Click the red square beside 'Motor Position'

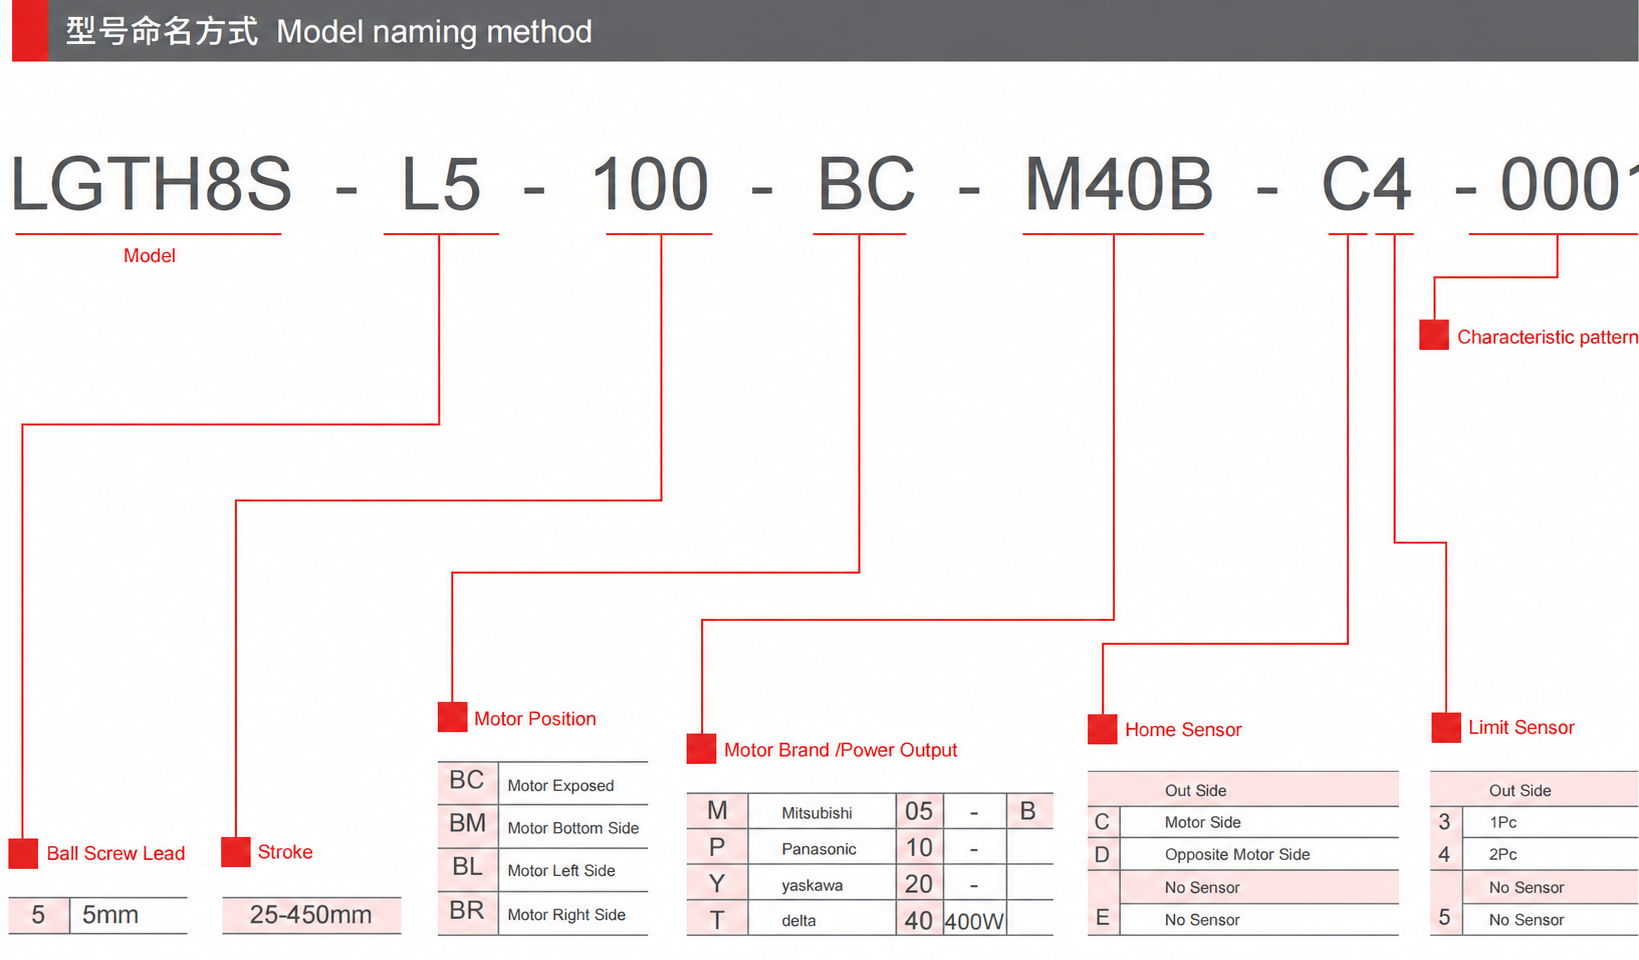point(453,717)
